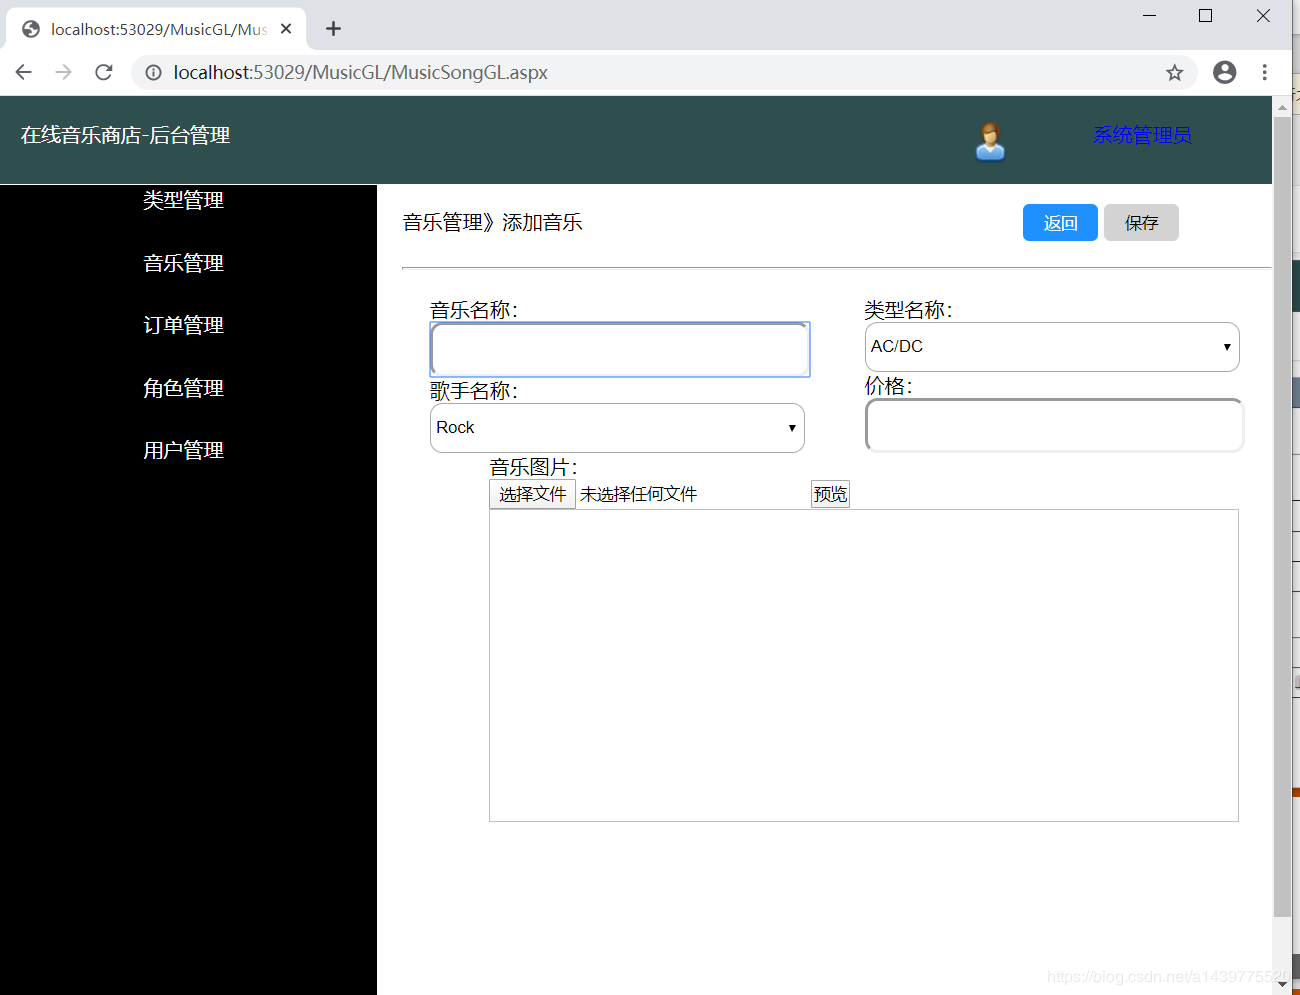The width and height of the screenshot is (1300, 995).
Task: Click the 在线音乐商店-后台管理 title
Action: (126, 135)
